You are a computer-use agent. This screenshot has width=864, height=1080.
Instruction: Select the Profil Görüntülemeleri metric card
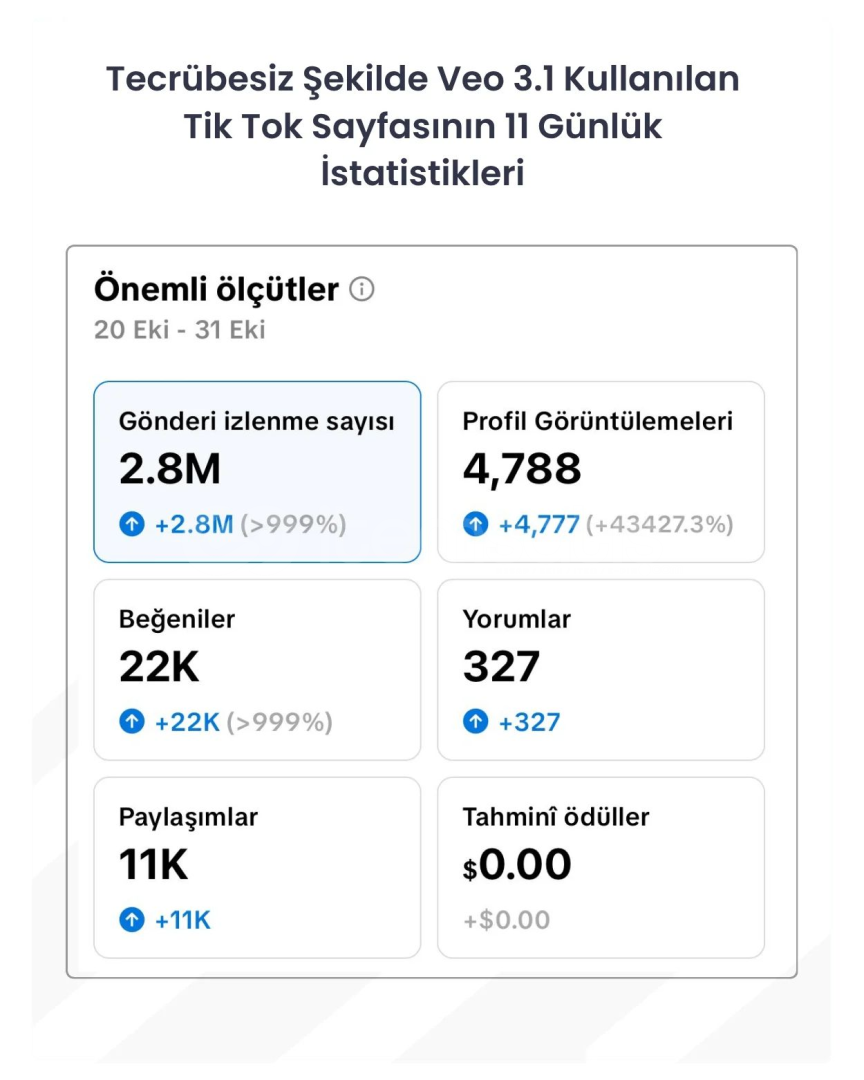click(x=601, y=471)
